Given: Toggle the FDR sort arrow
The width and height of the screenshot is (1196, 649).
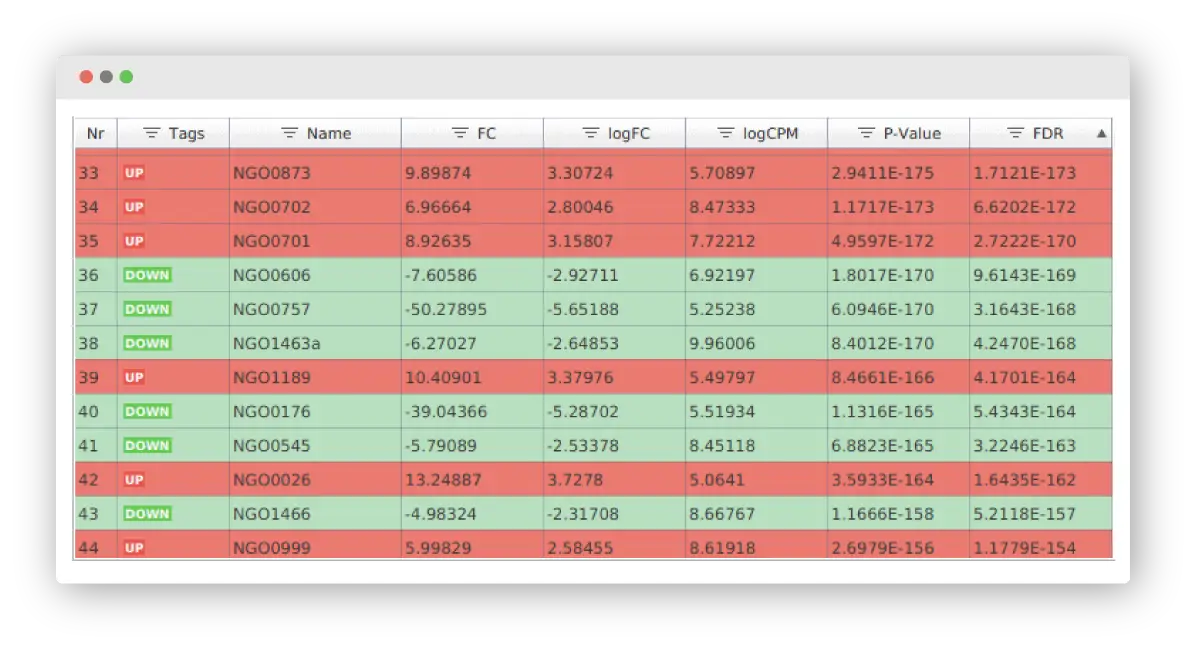Looking at the screenshot, I should point(1101,133).
